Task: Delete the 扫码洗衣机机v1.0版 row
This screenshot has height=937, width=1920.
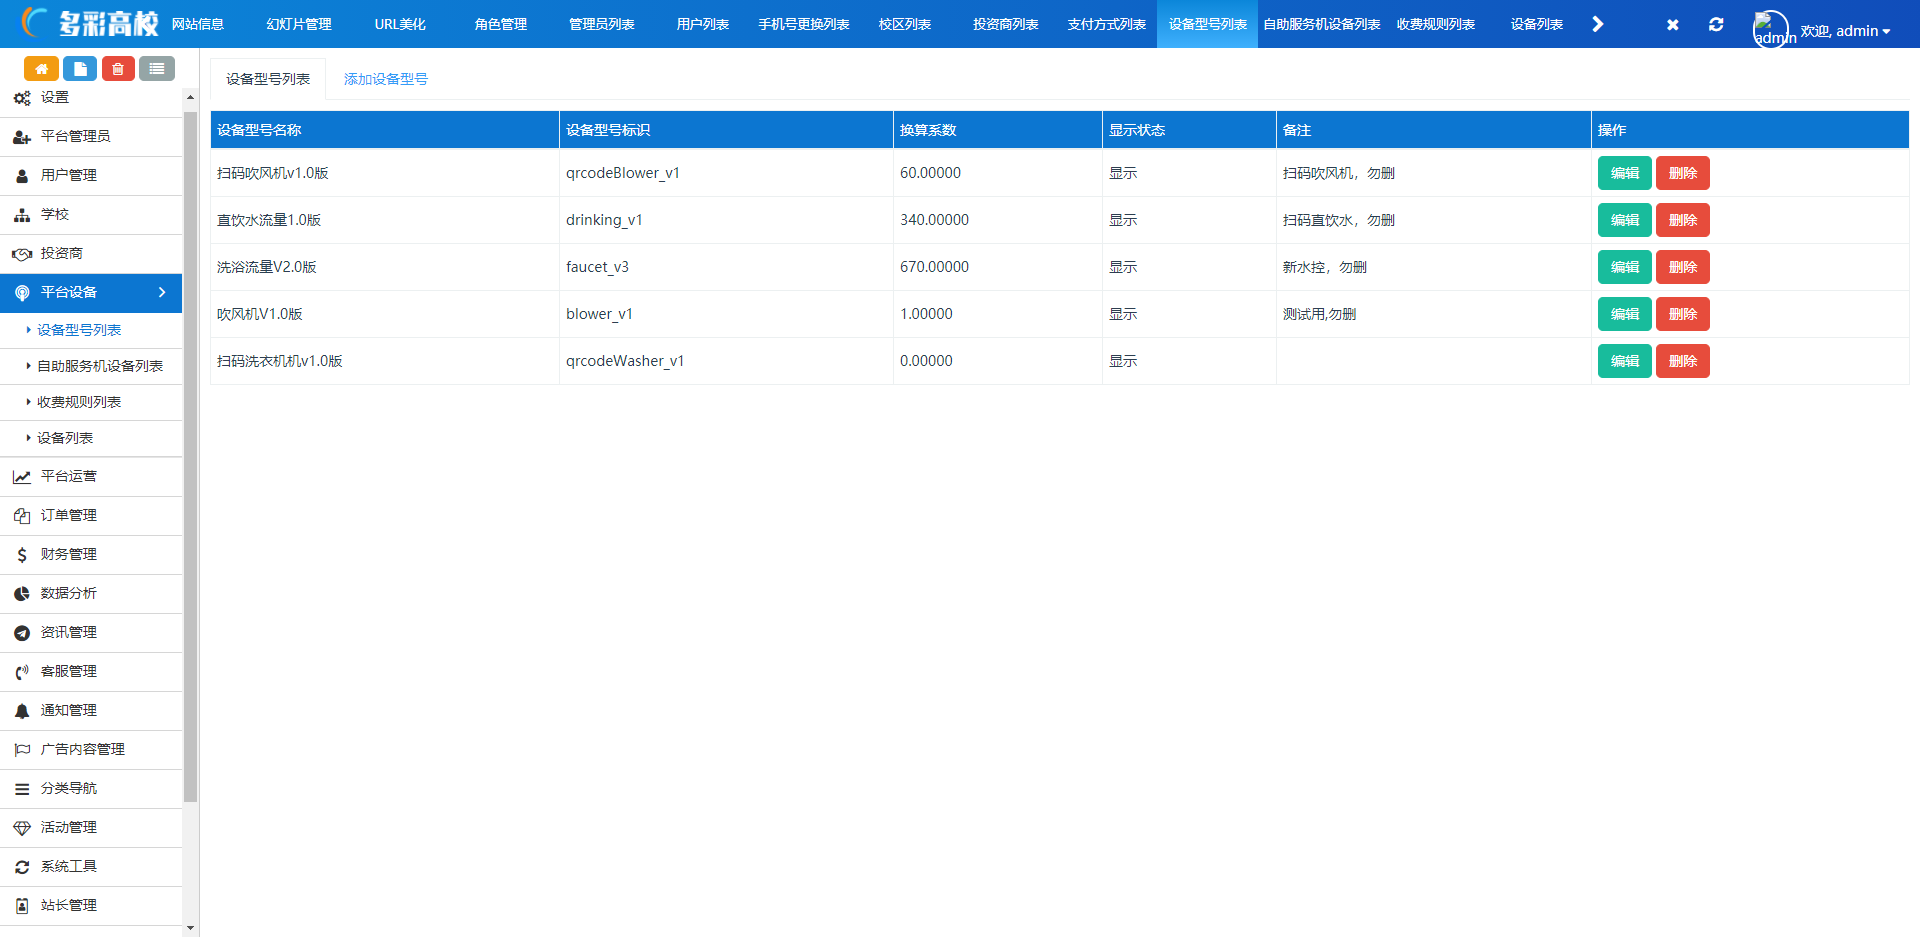Action: pyautogui.click(x=1682, y=361)
